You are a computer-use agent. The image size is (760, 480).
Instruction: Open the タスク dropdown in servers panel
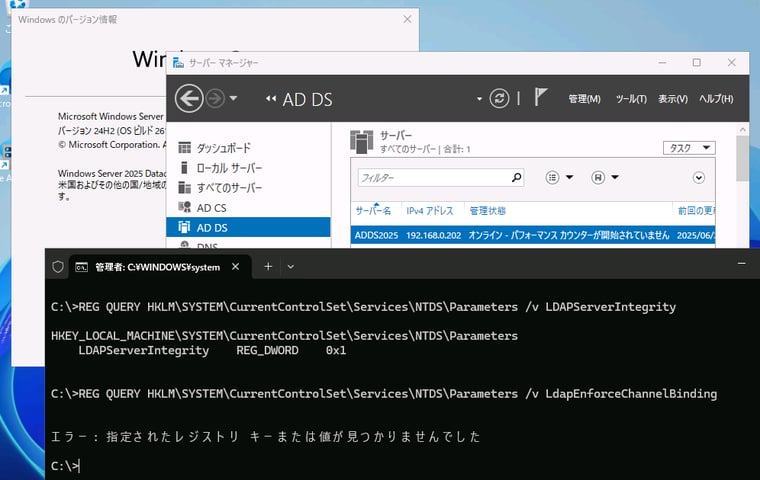(x=689, y=147)
